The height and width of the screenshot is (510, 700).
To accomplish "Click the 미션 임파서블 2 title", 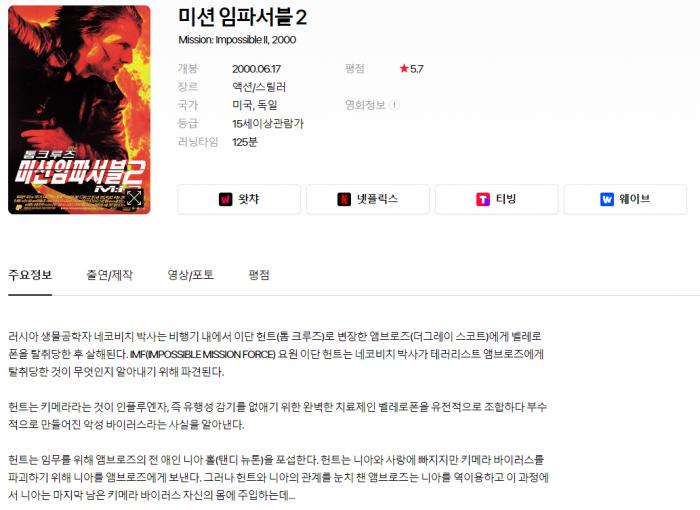I will tap(242, 17).
